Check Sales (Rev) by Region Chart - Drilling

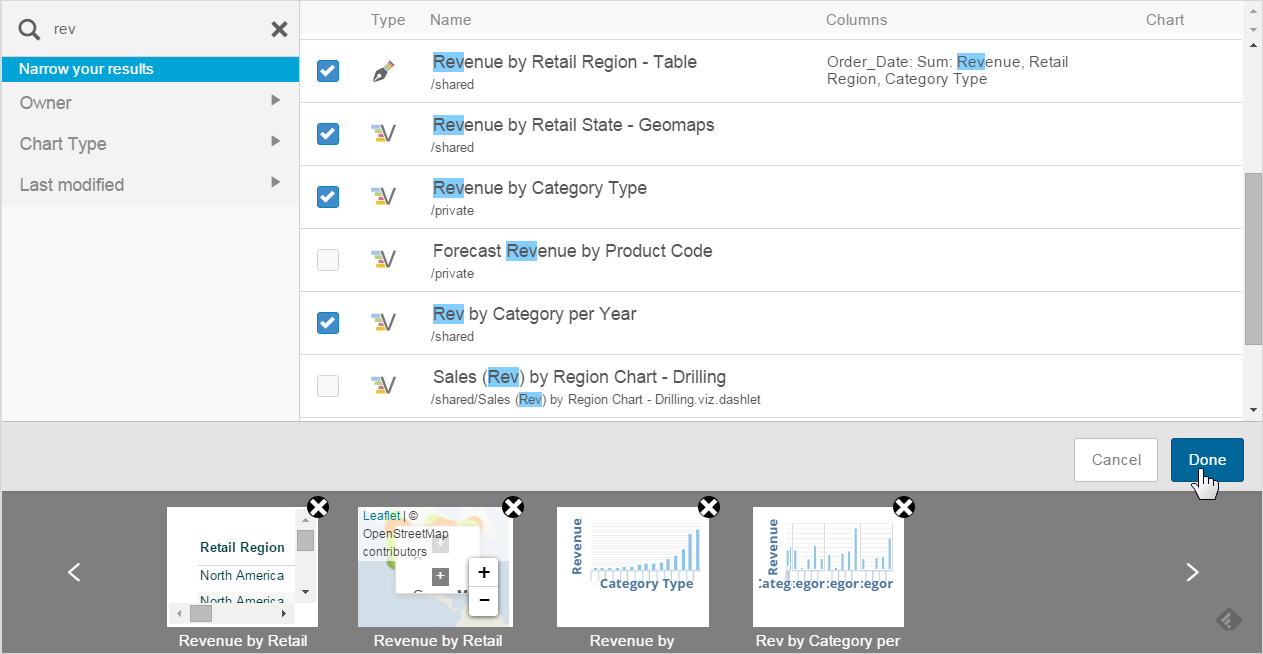[328, 386]
